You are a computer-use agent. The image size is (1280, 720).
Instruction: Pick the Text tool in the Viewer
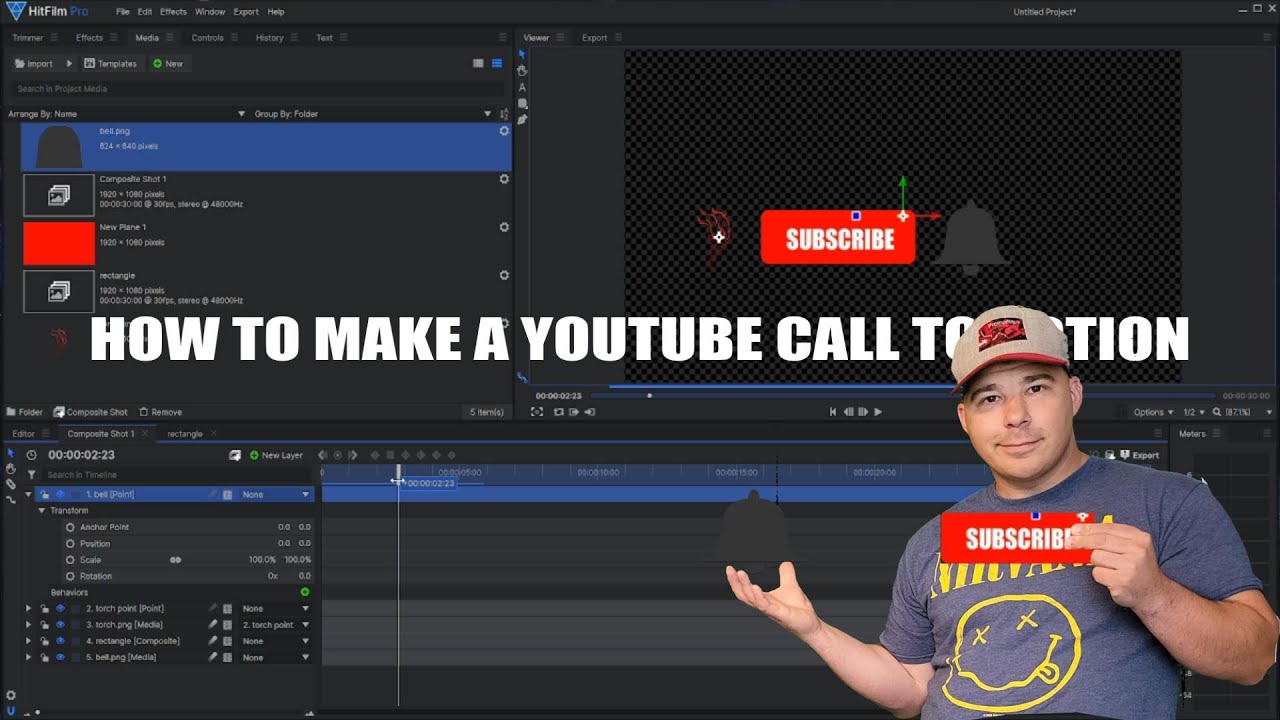(x=522, y=87)
